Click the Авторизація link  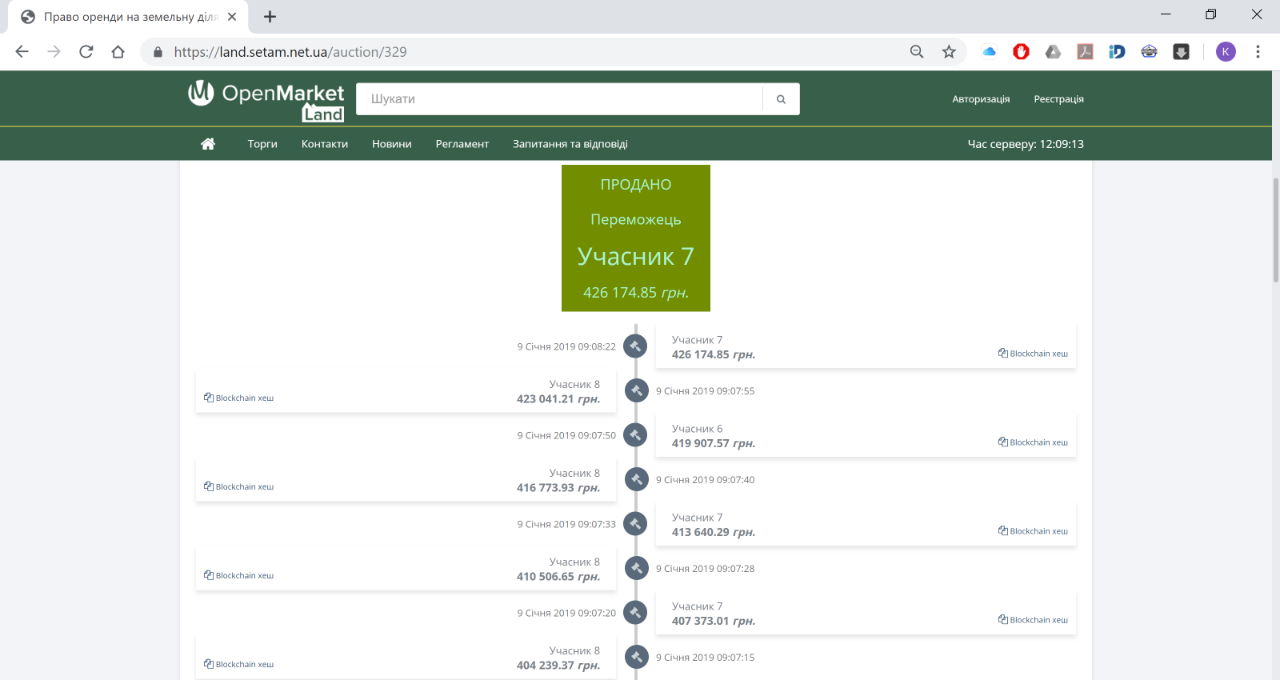coord(981,99)
